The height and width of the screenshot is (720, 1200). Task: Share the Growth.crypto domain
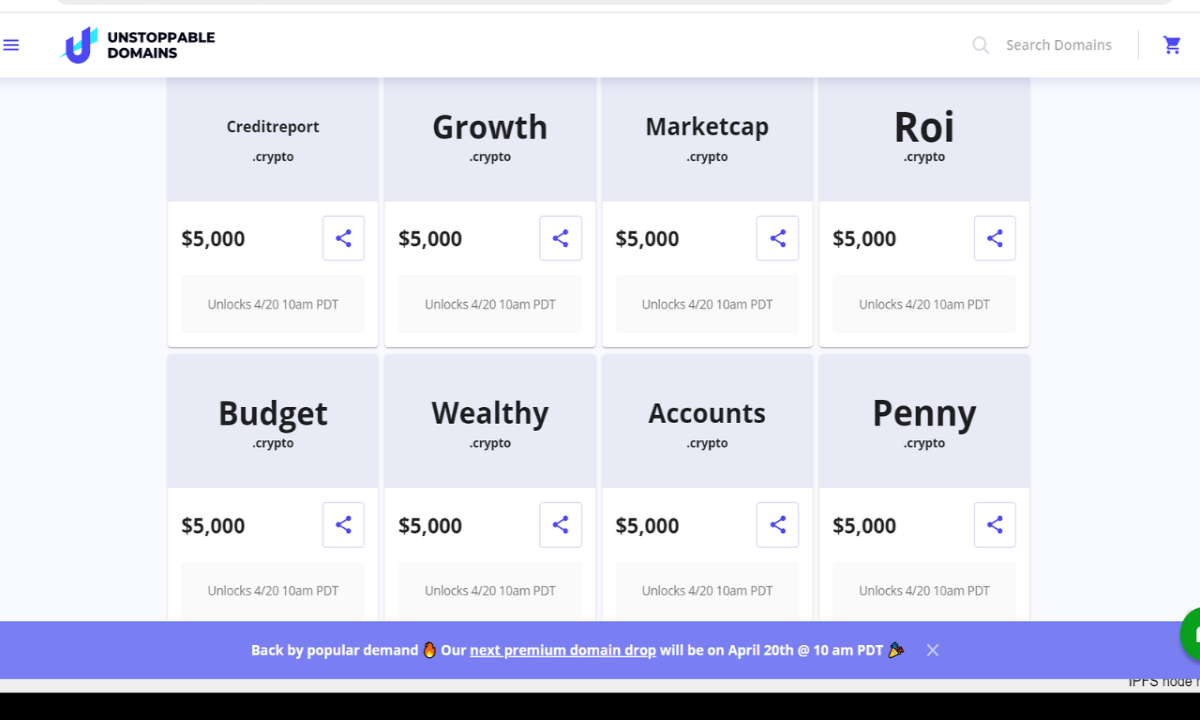[x=560, y=238]
